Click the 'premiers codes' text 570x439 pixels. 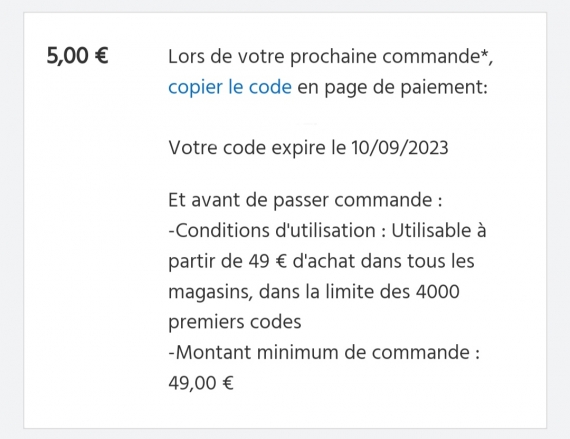(x=235, y=322)
